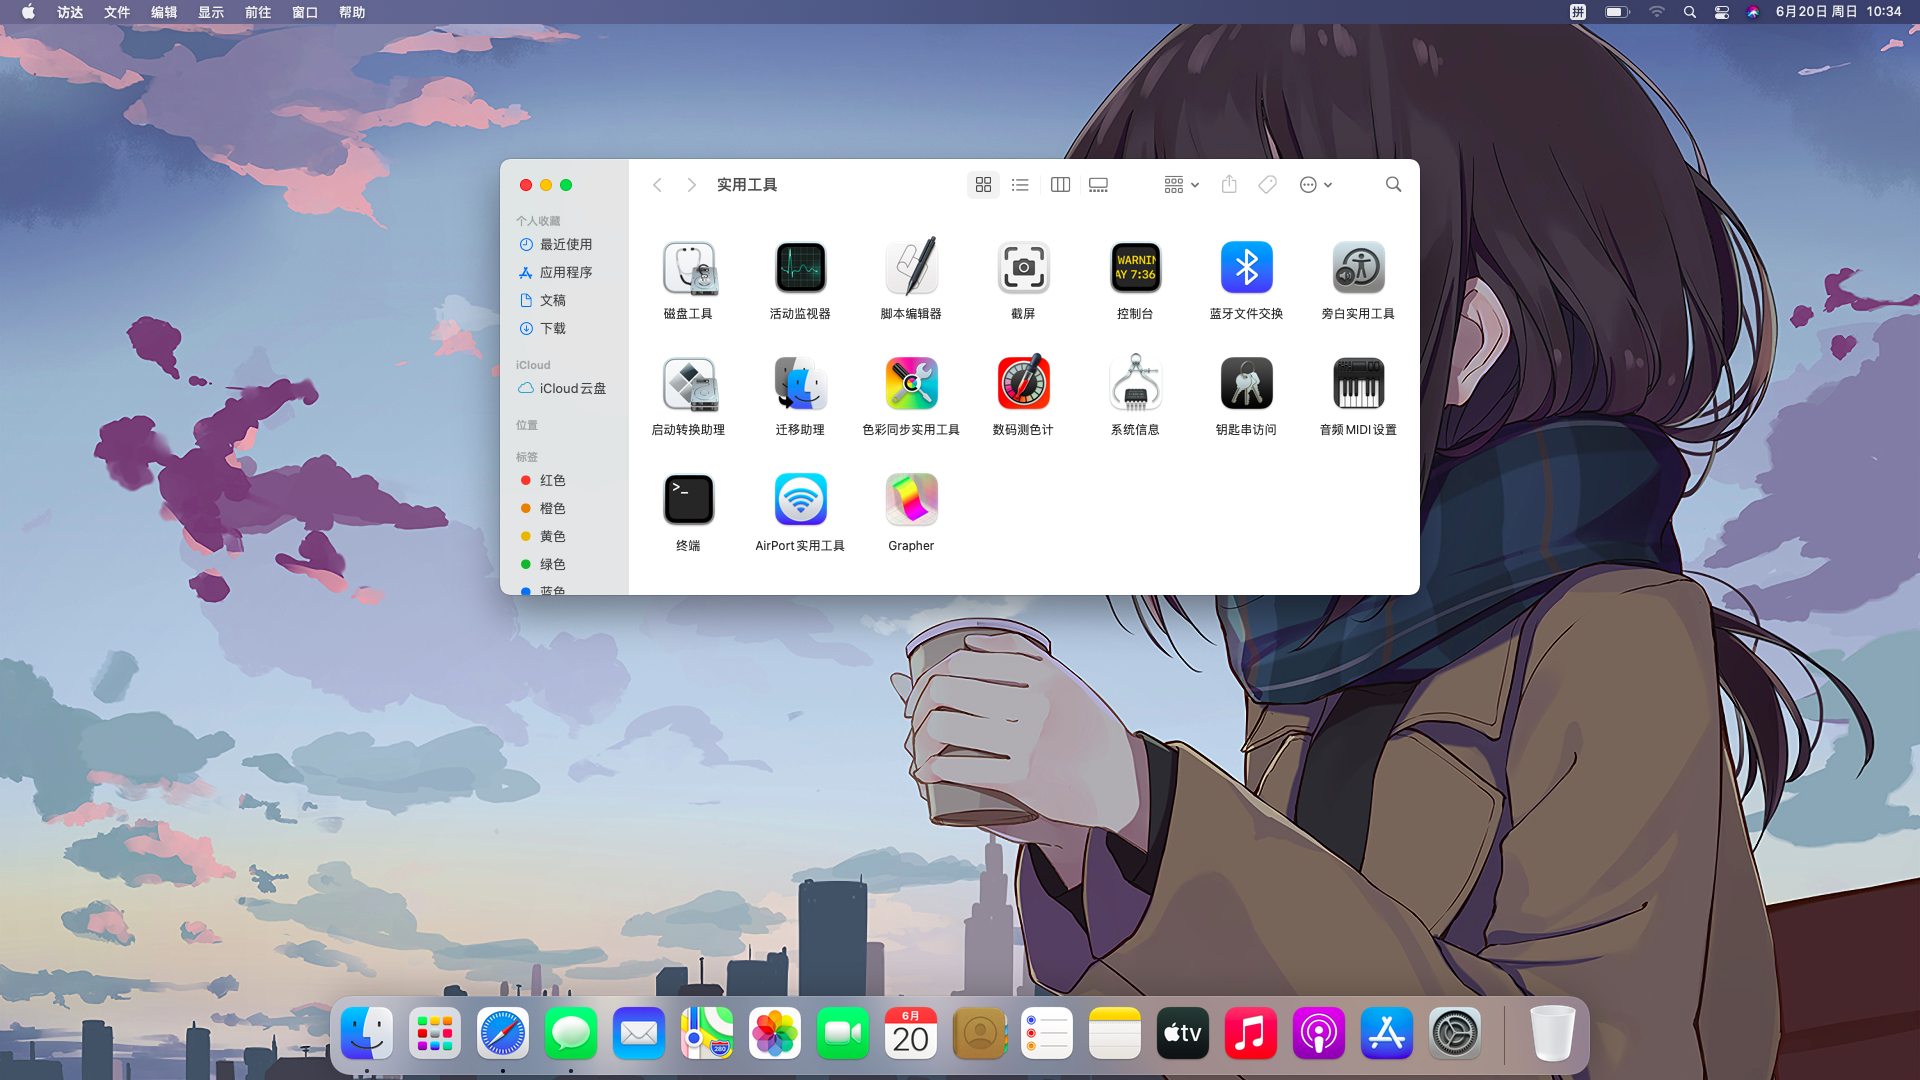
Task: Expand the grouping options dropdown
Action: [x=1181, y=185]
